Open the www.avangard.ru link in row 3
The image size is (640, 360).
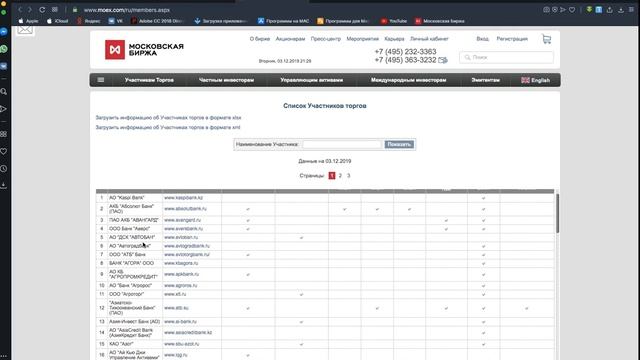pyautogui.click(x=182, y=220)
